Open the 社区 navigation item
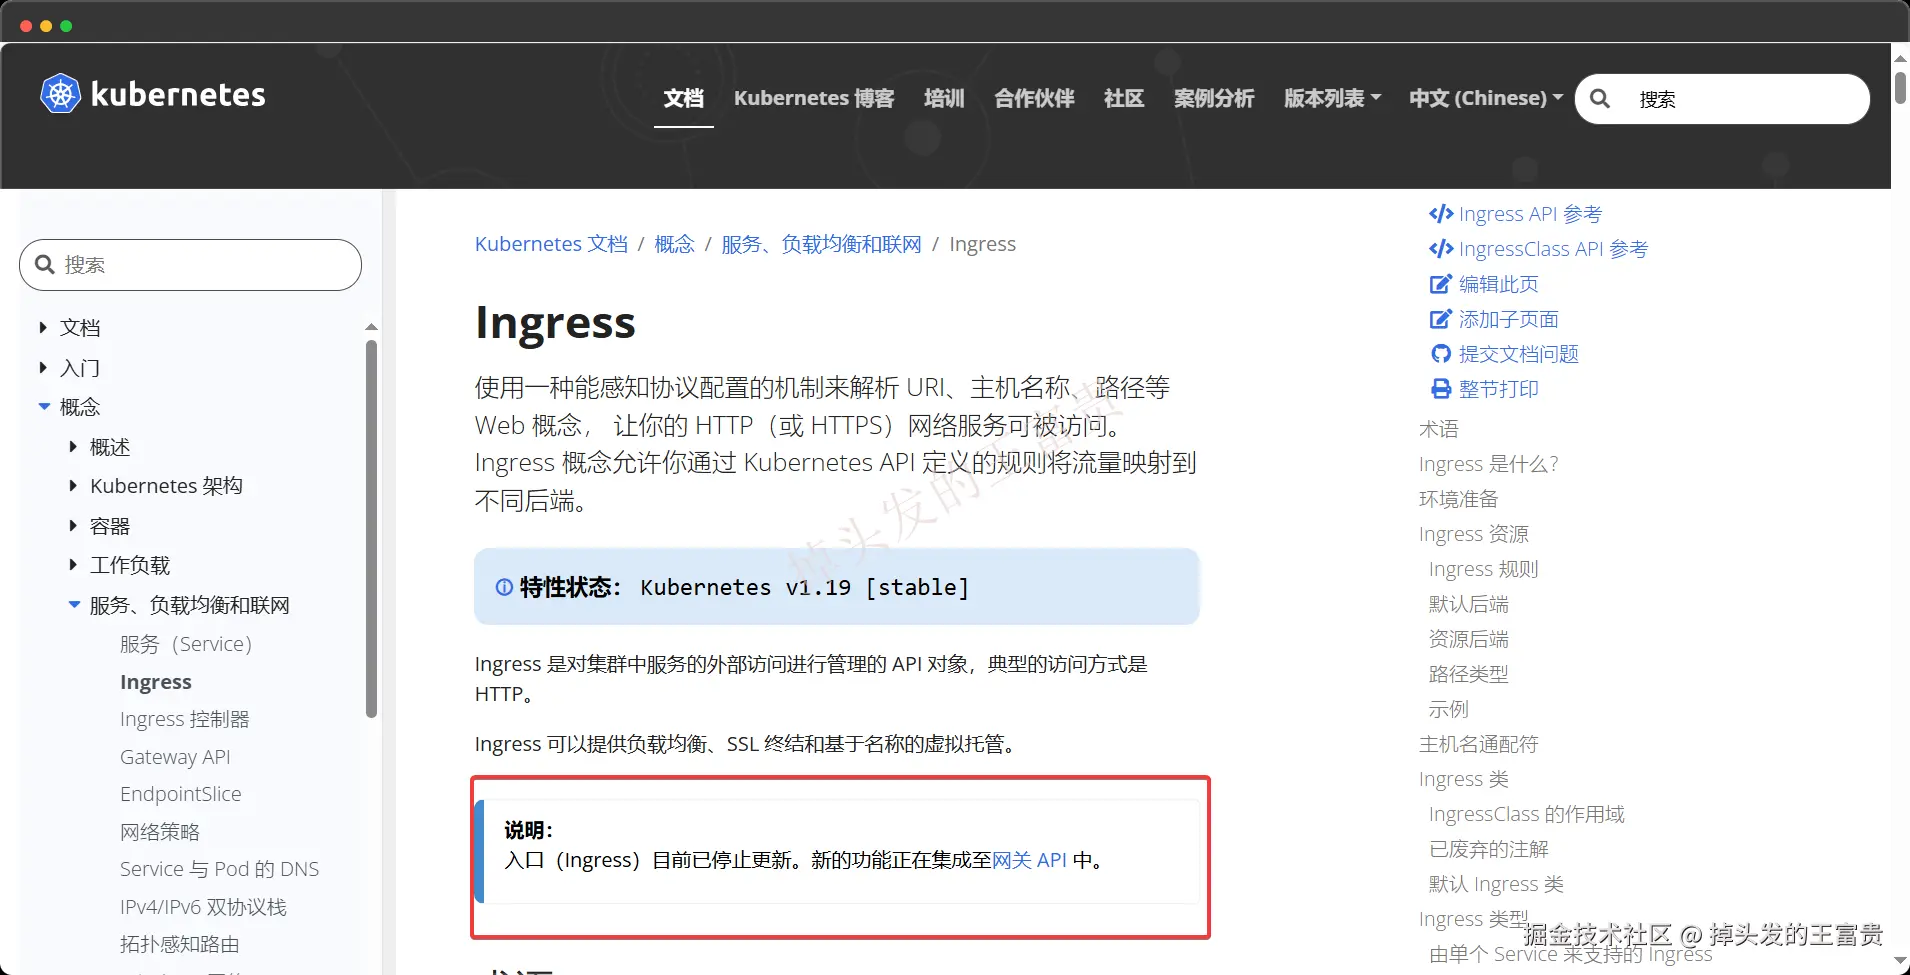 1124,98
